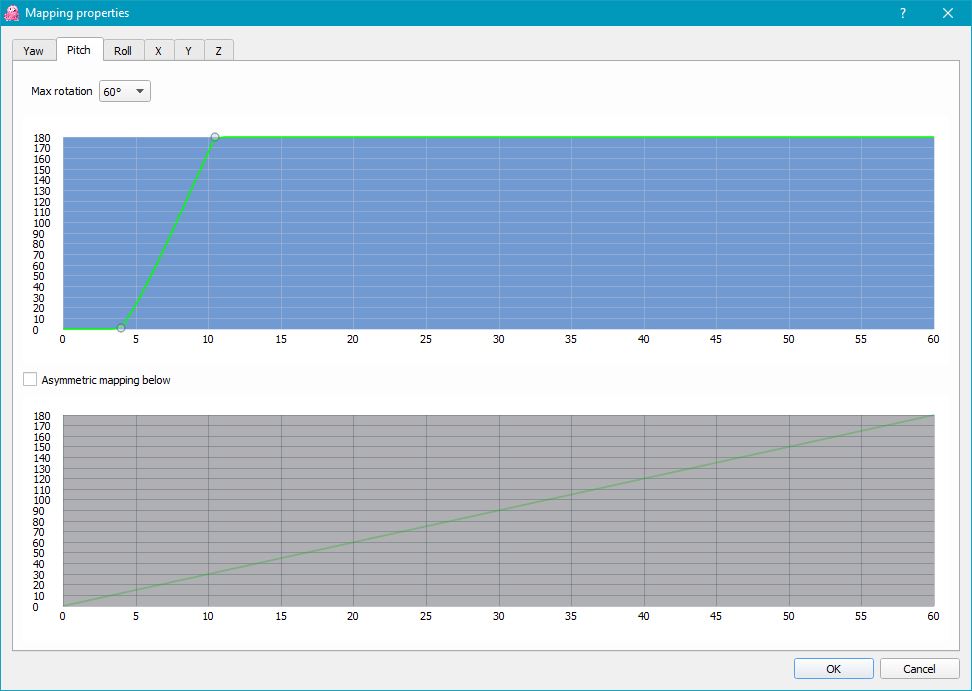Screen dimensions: 972x691
Task: Click the opentrack octopus icon in title bar
Action: pos(13,13)
